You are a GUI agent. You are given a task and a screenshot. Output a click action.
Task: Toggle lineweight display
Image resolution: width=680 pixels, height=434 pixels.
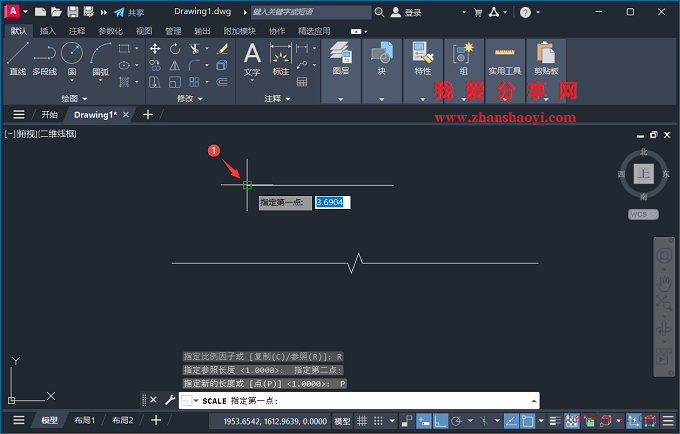pos(555,421)
